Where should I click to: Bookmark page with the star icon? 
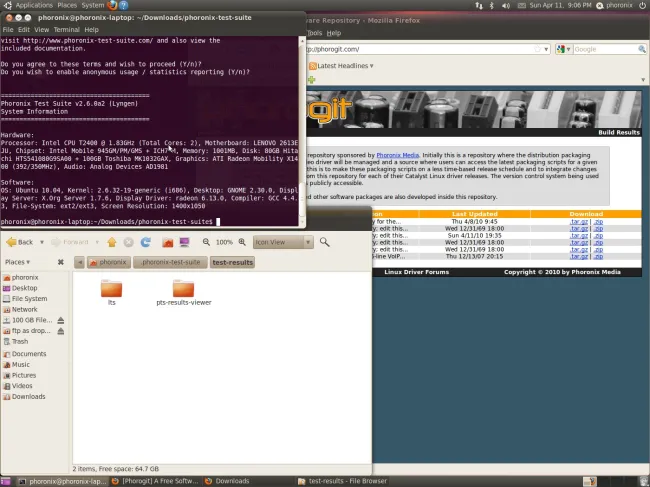tap(537, 49)
